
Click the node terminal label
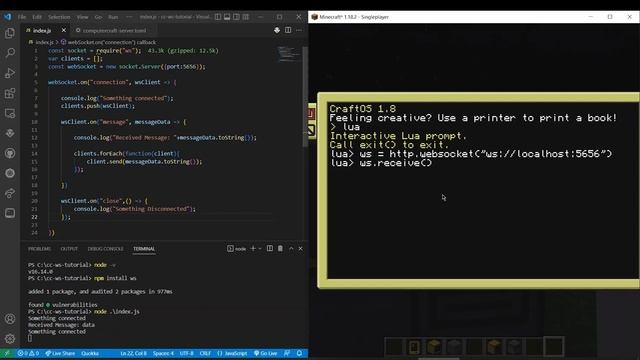tap(237, 249)
